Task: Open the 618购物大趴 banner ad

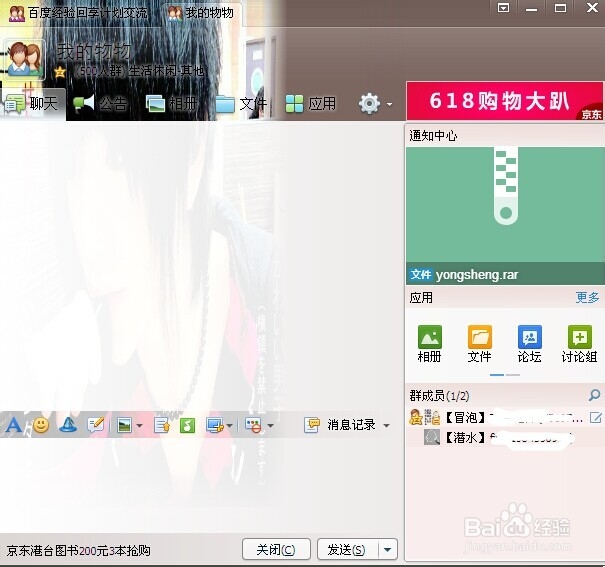Action: tap(504, 101)
